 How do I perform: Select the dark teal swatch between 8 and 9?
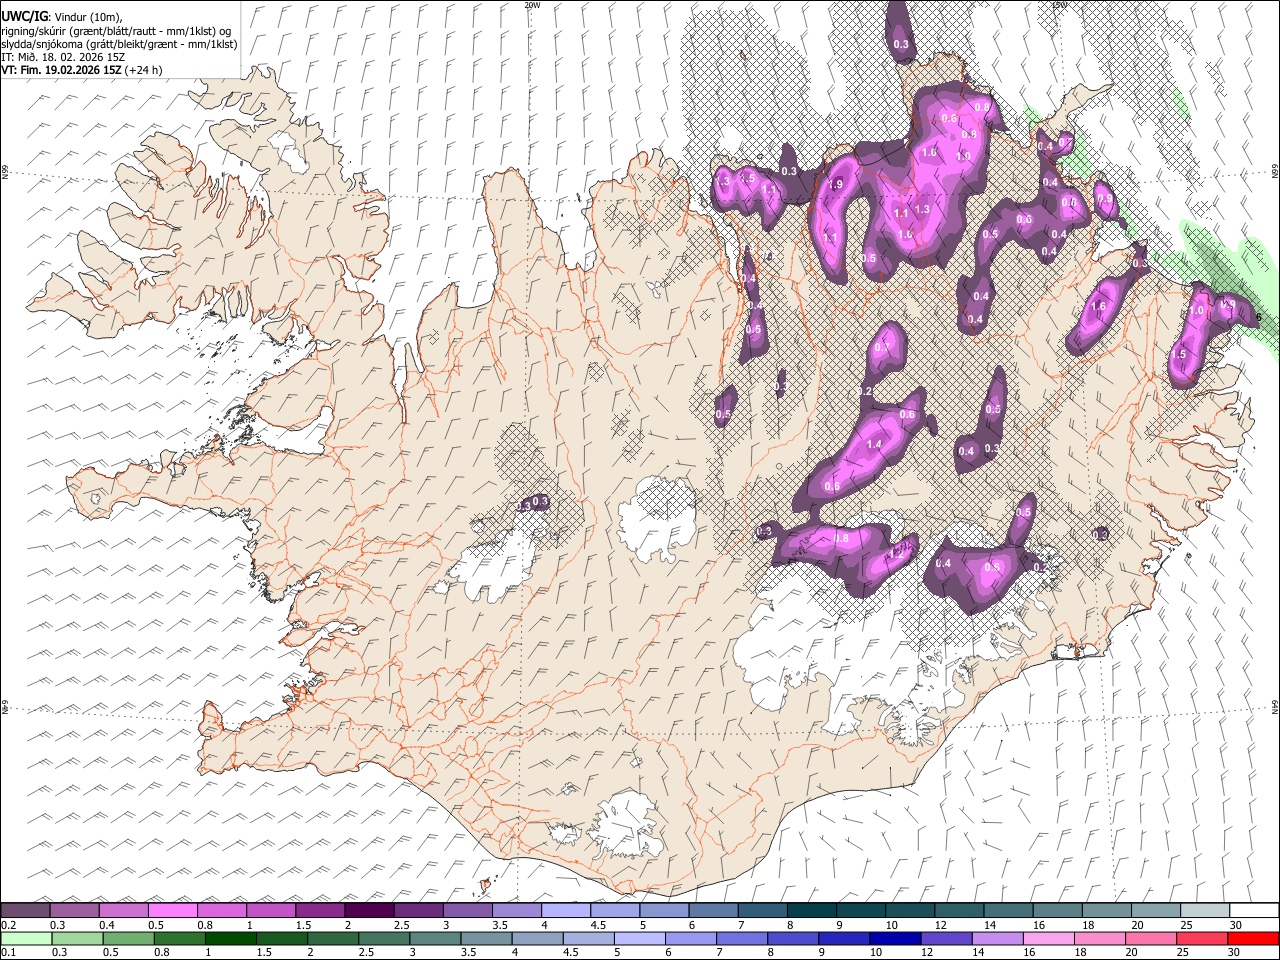click(x=811, y=911)
